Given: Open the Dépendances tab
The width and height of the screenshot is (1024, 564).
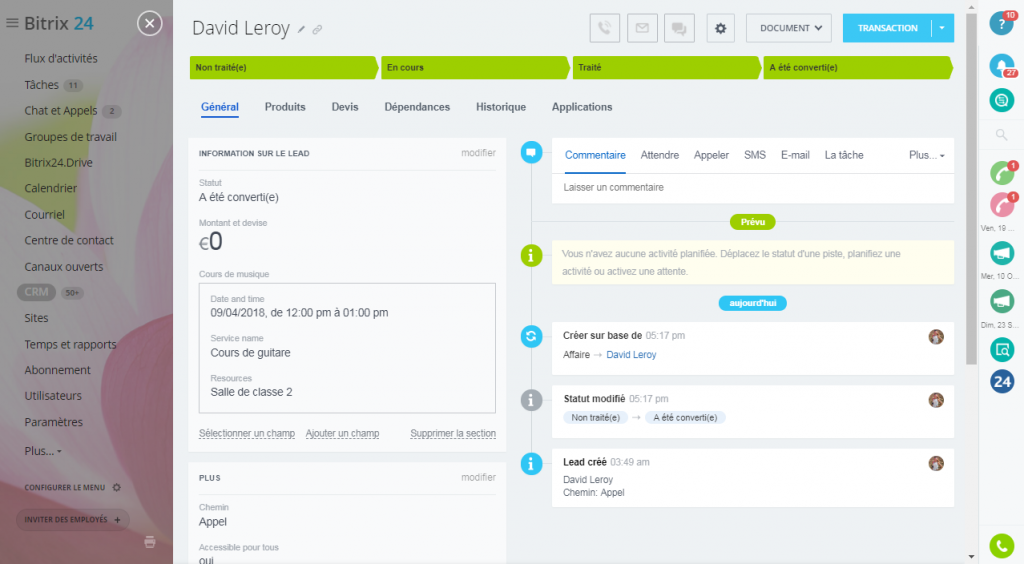Looking at the screenshot, I should click(417, 107).
